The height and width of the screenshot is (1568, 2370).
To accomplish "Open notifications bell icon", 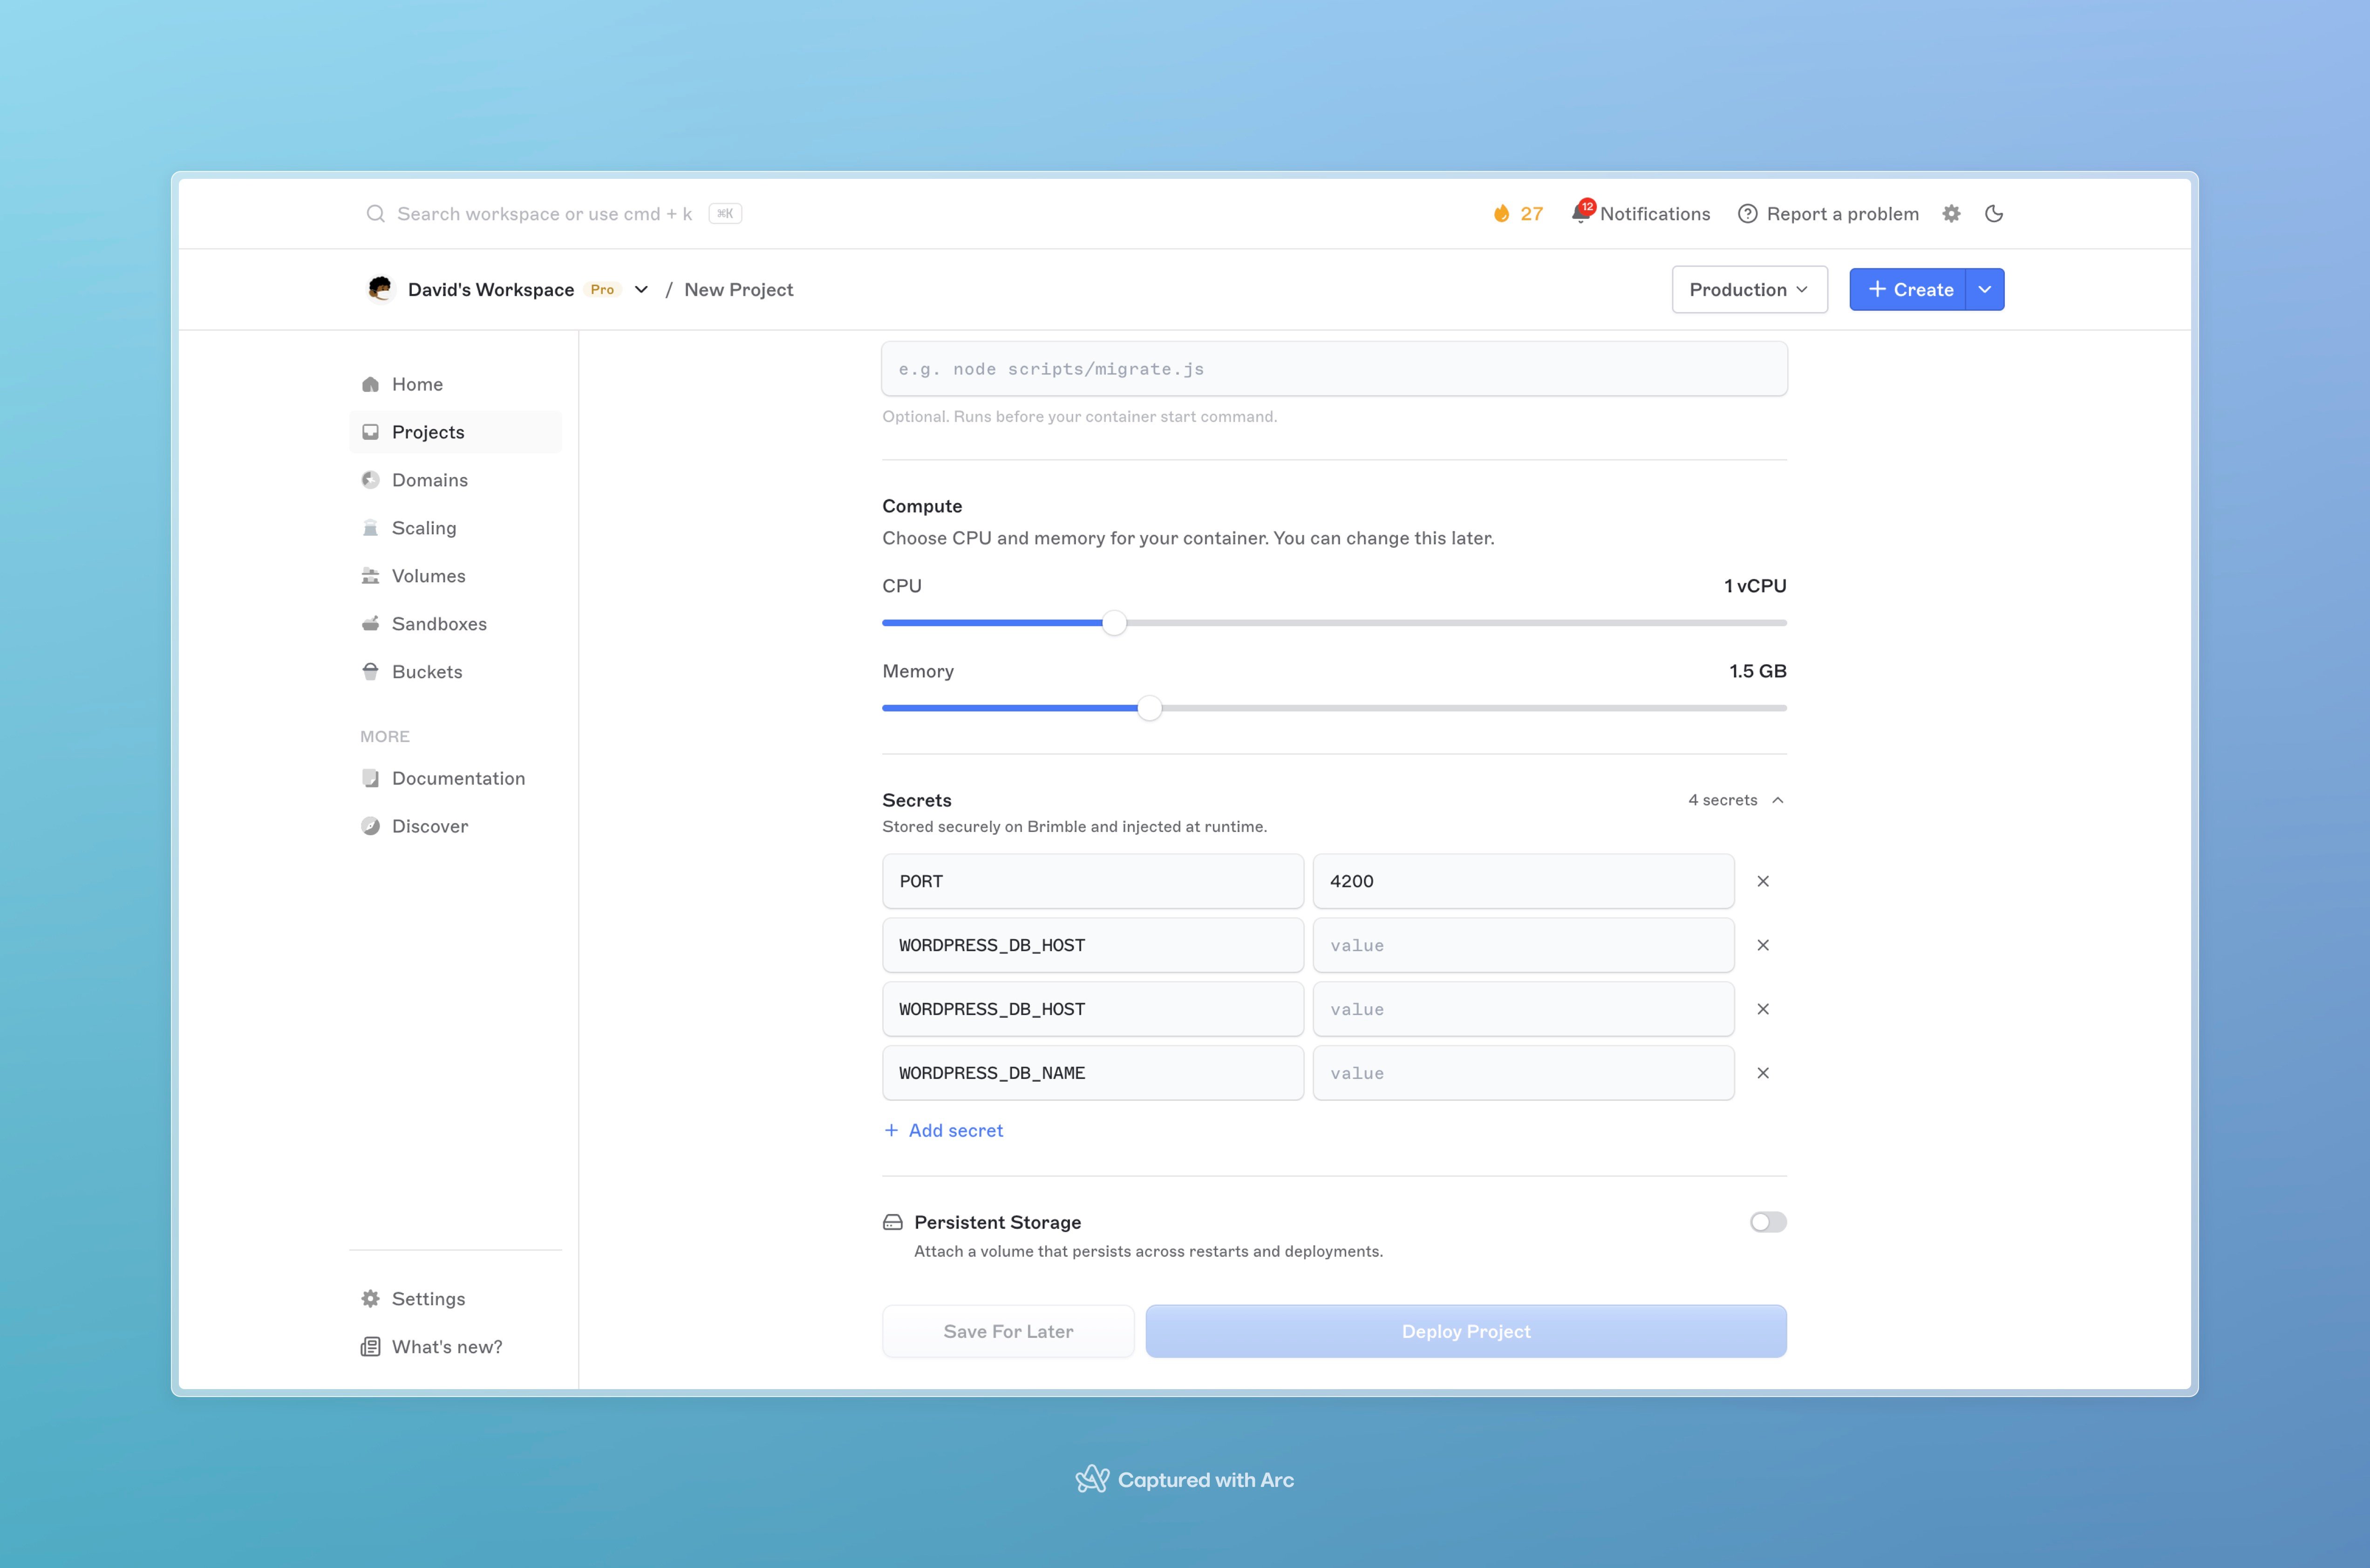I will tap(1581, 213).
